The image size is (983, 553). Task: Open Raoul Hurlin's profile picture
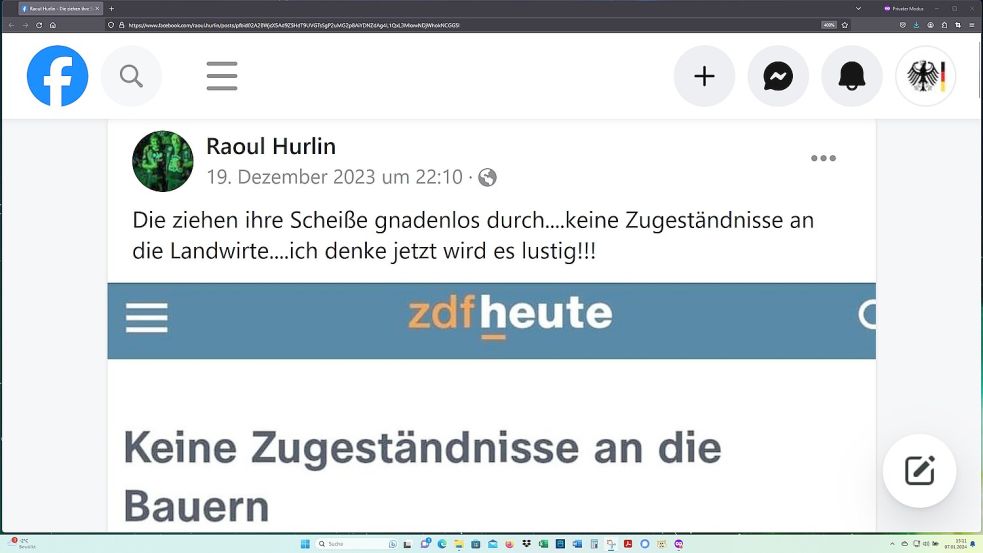(x=162, y=161)
